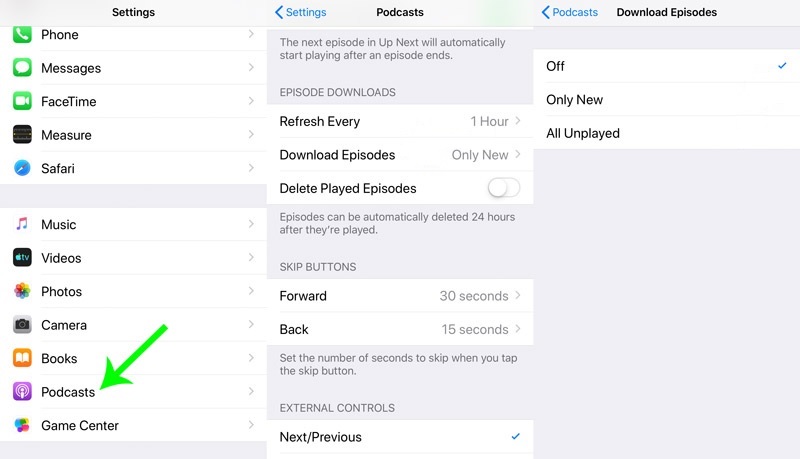Open the Game Center icon
Image resolution: width=800 pixels, height=459 pixels.
[x=22, y=425]
